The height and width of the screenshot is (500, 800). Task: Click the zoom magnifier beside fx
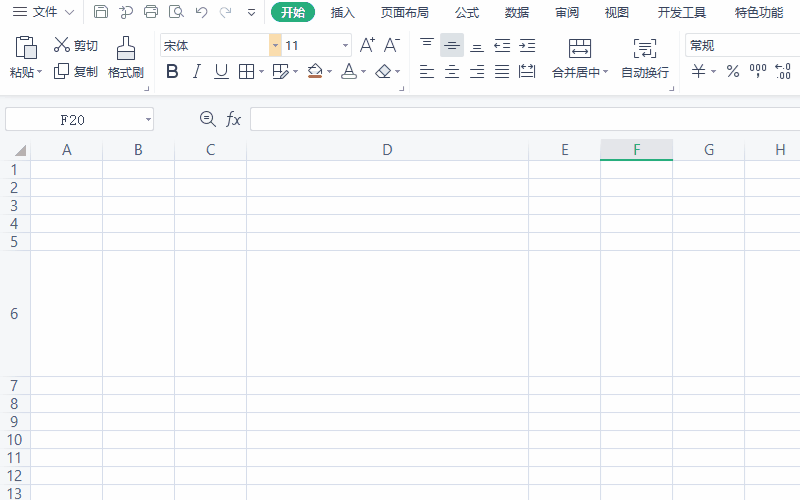(207, 119)
